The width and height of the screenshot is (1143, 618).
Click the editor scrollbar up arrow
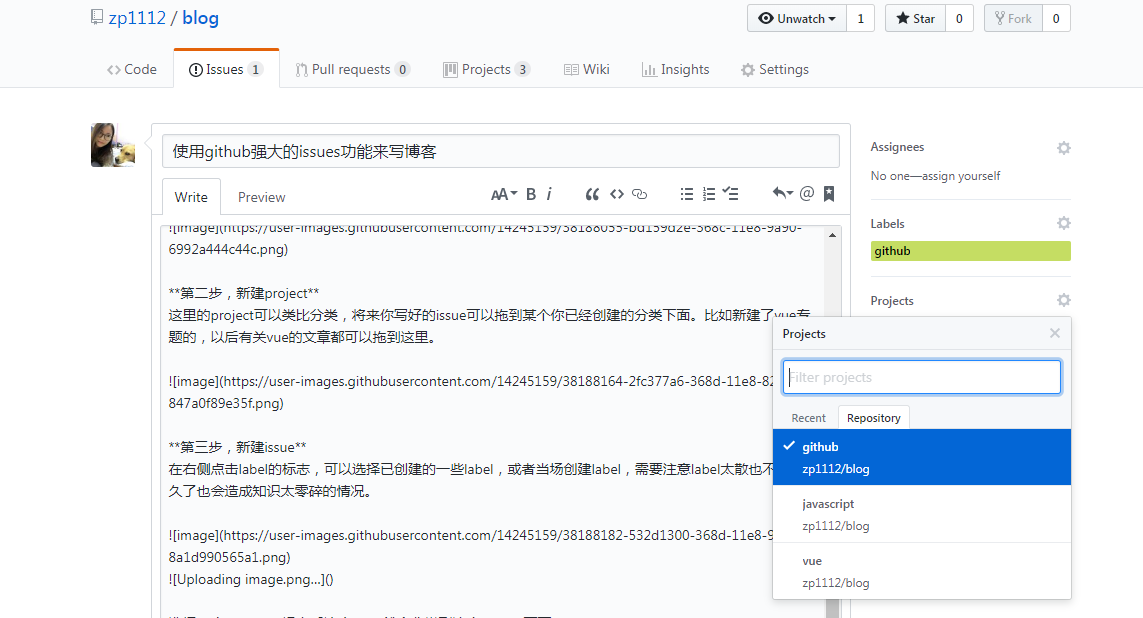[832, 235]
